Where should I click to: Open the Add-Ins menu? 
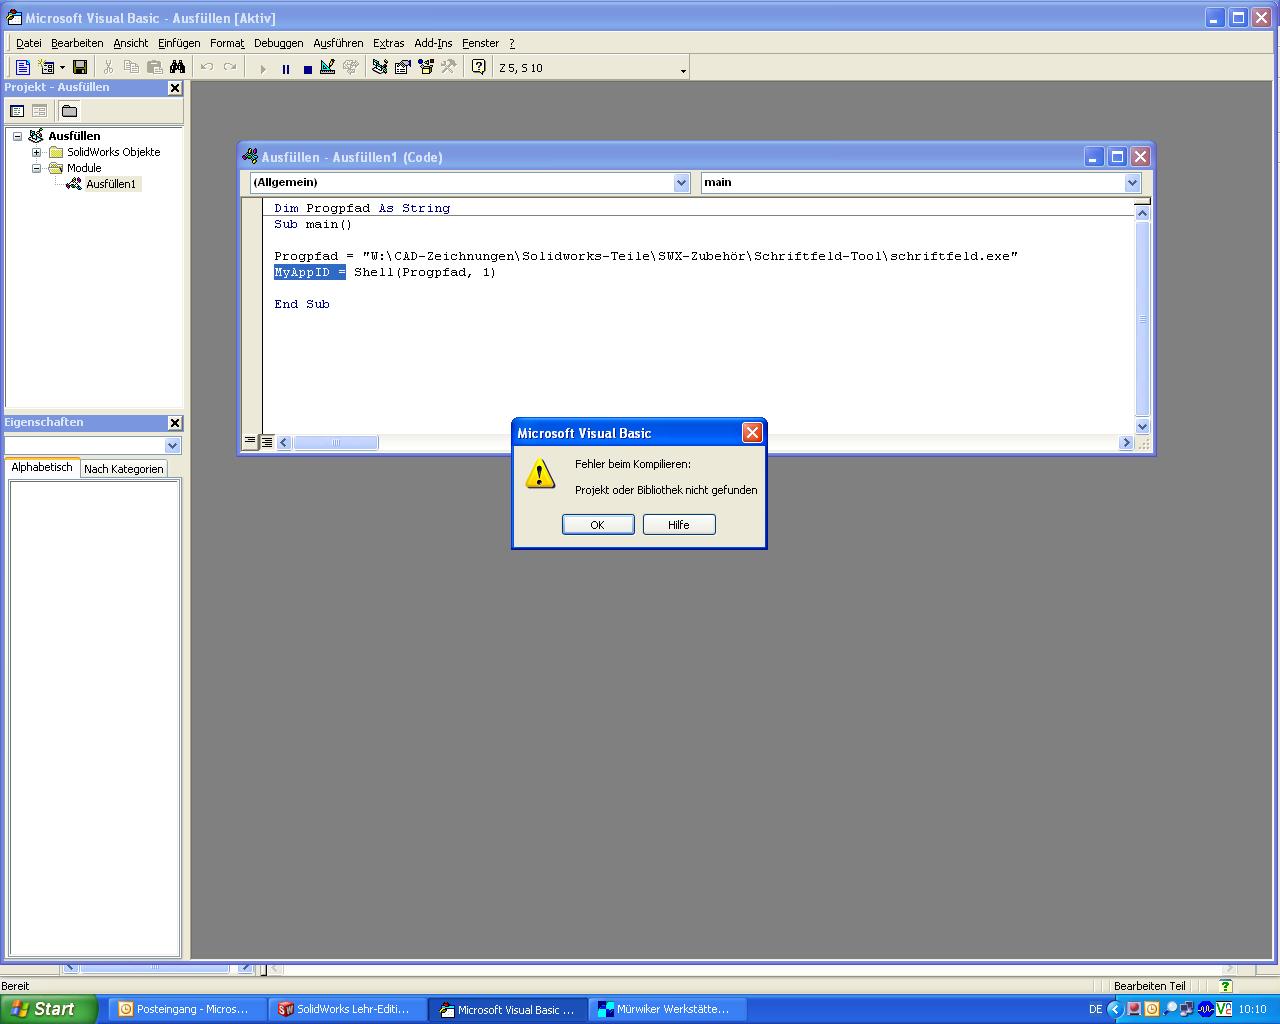click(x=433, y=43)
